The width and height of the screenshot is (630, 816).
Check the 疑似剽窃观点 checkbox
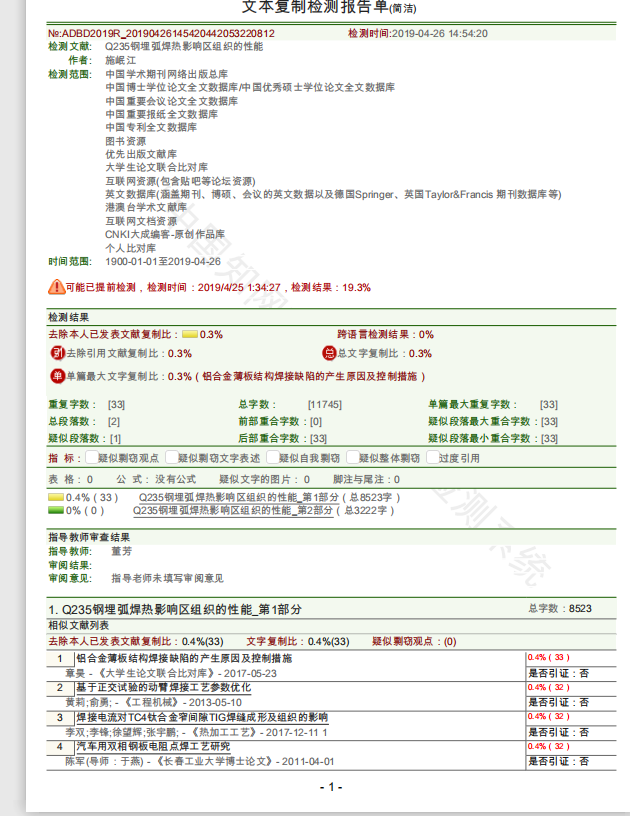[x=92, y=457]
